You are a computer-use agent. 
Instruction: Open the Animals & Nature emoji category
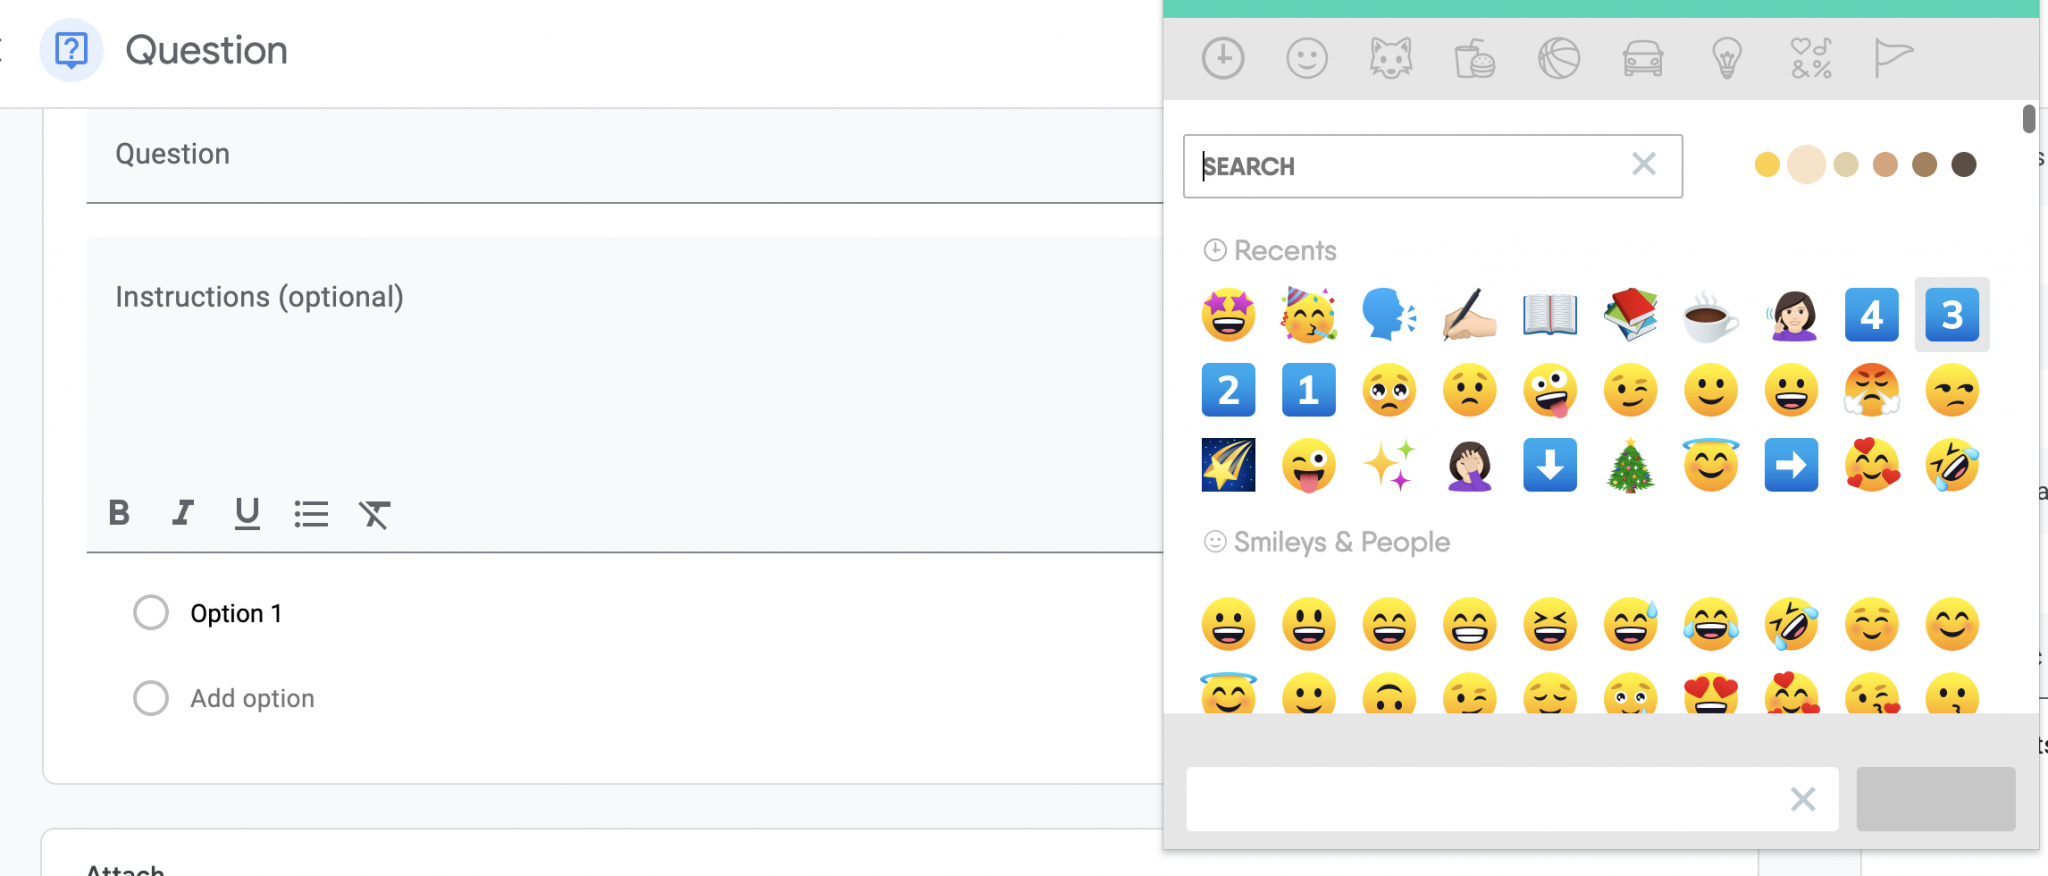click(x=1390, y=58)
